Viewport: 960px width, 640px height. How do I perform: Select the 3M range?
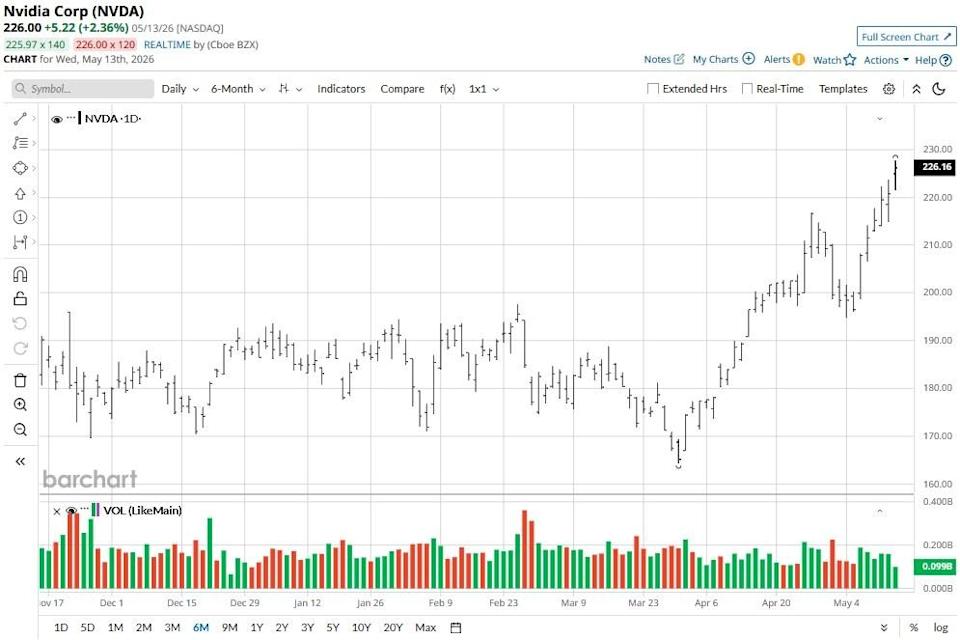click(172, 628)
